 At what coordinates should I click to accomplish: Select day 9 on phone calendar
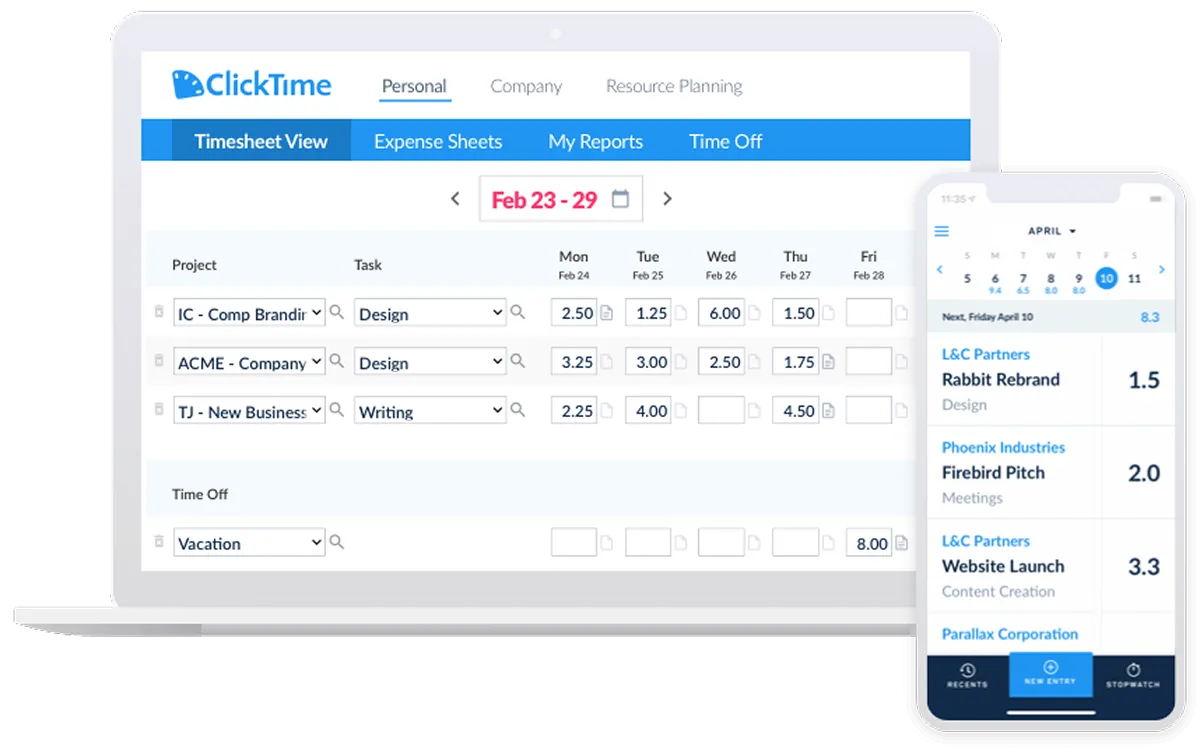[x=1079, y=279]
